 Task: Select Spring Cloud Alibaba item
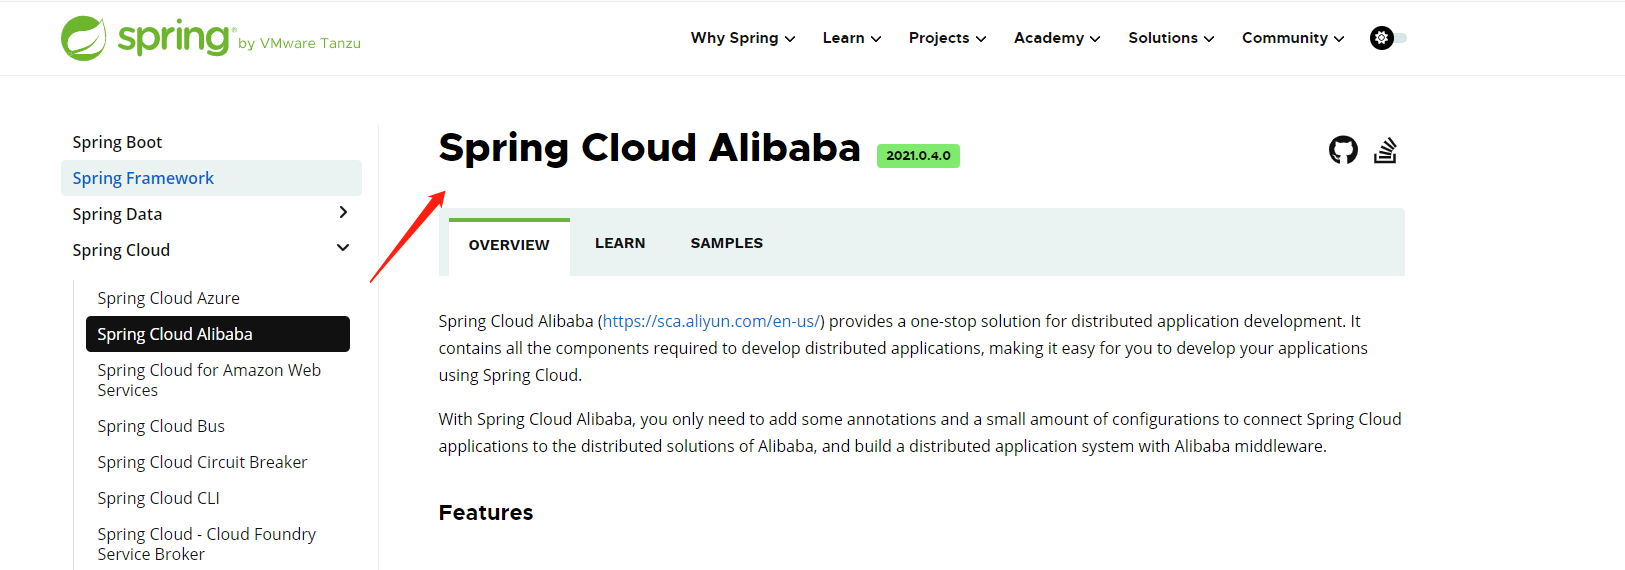[218, 334]
